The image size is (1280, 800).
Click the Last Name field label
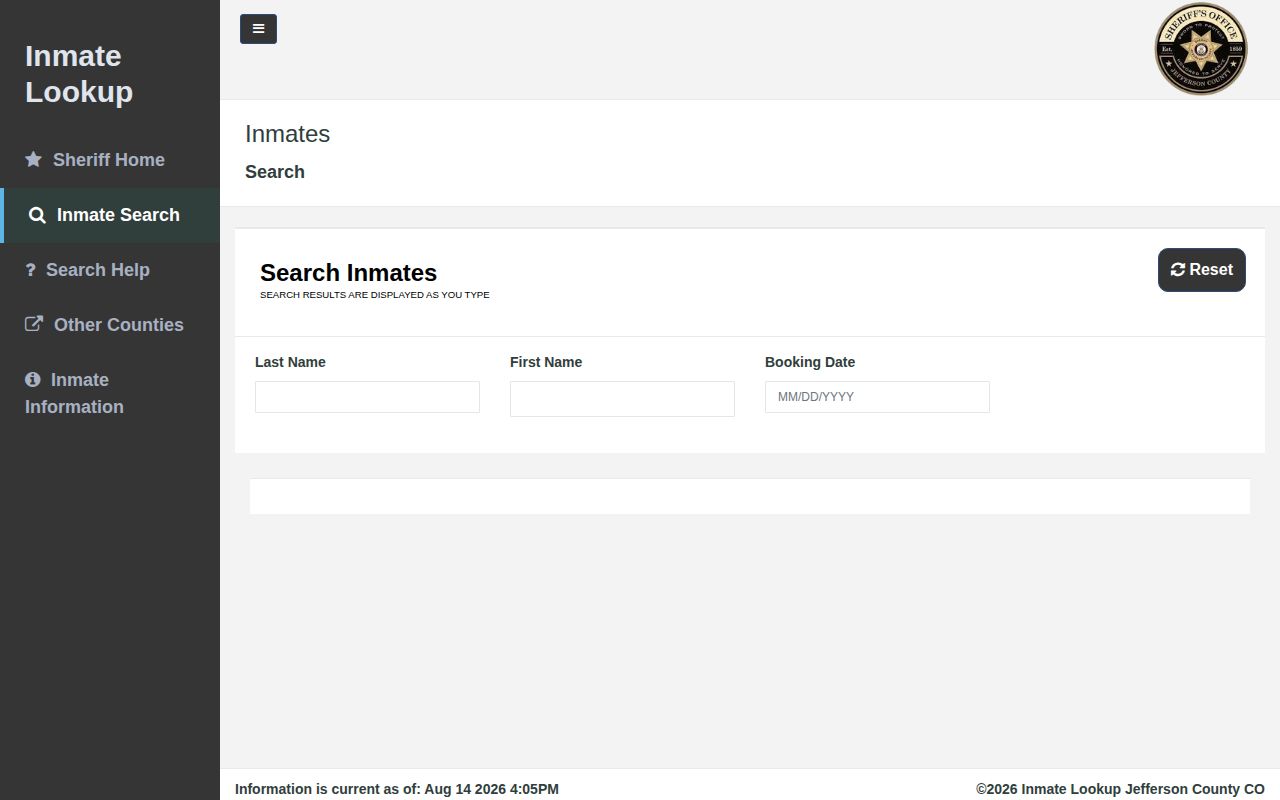(x=290, y=362)
